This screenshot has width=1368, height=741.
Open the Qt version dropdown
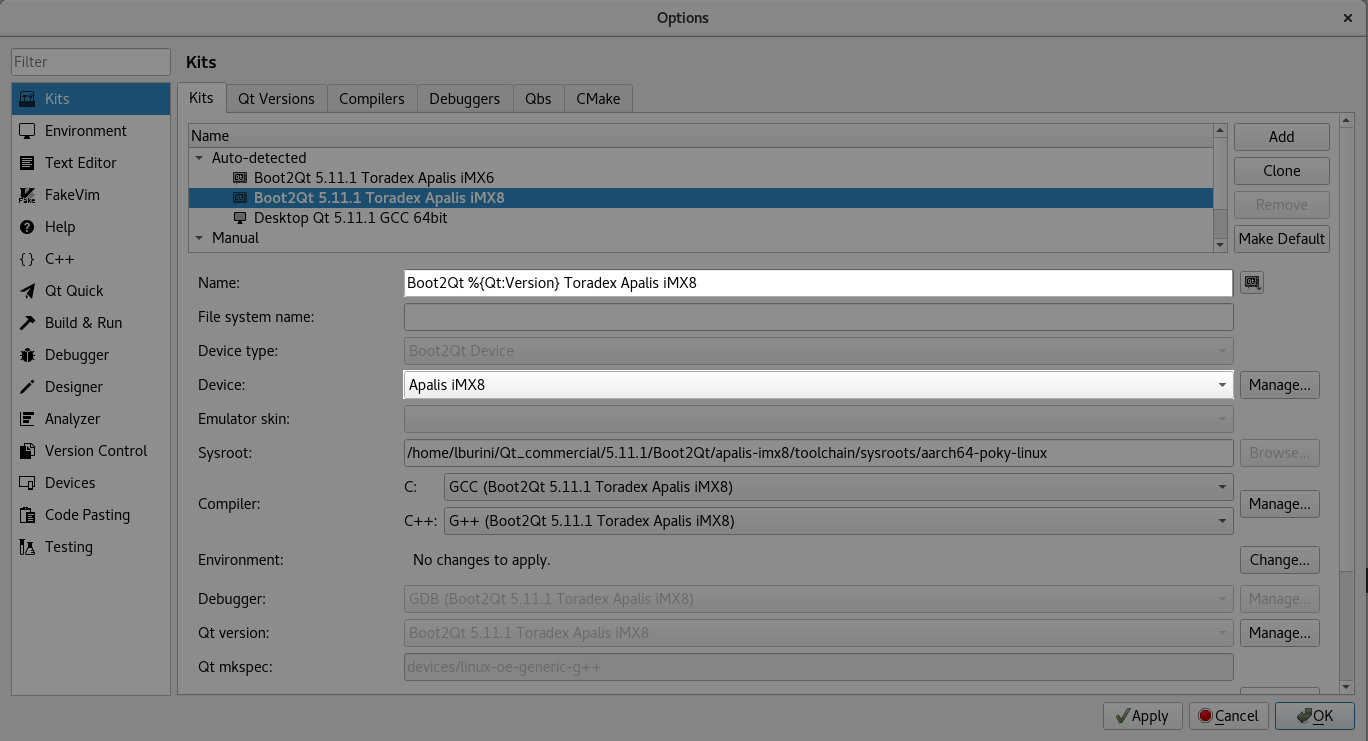point(818,633)
